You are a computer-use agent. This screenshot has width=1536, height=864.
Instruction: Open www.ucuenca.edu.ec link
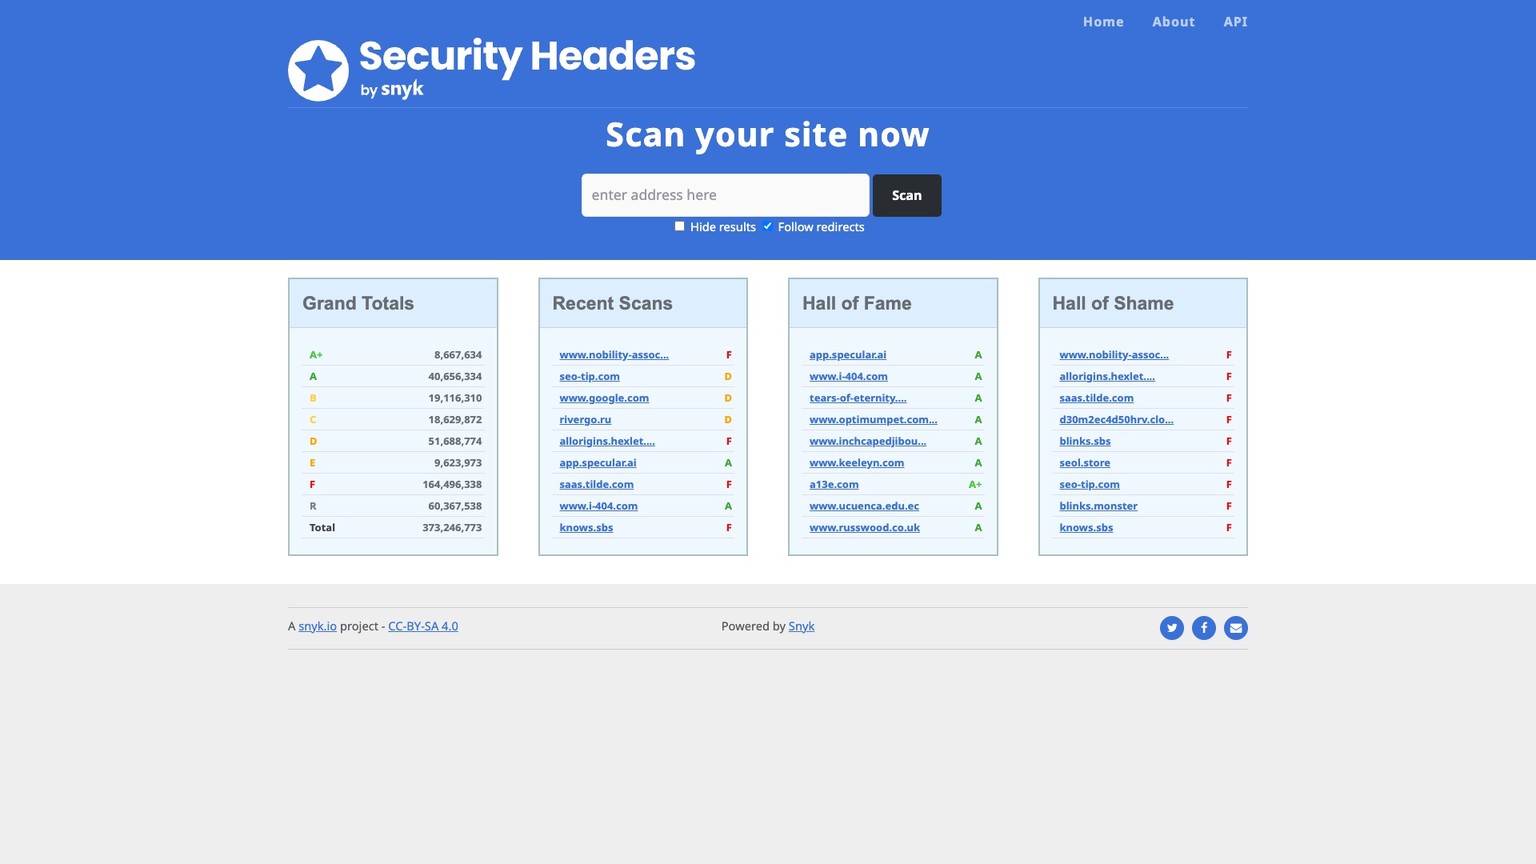(864, 506)
